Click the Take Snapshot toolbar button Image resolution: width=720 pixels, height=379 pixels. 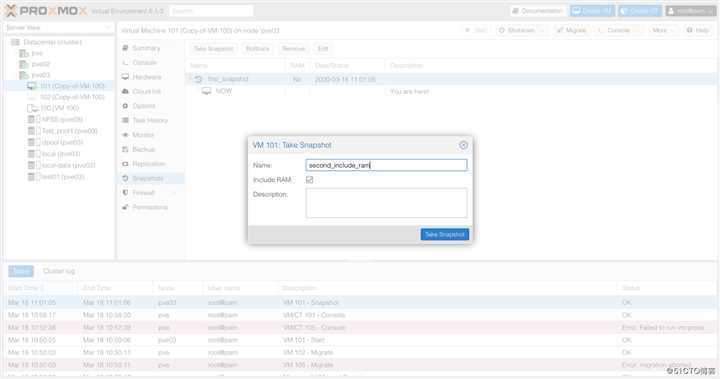[x=214, y=48]
